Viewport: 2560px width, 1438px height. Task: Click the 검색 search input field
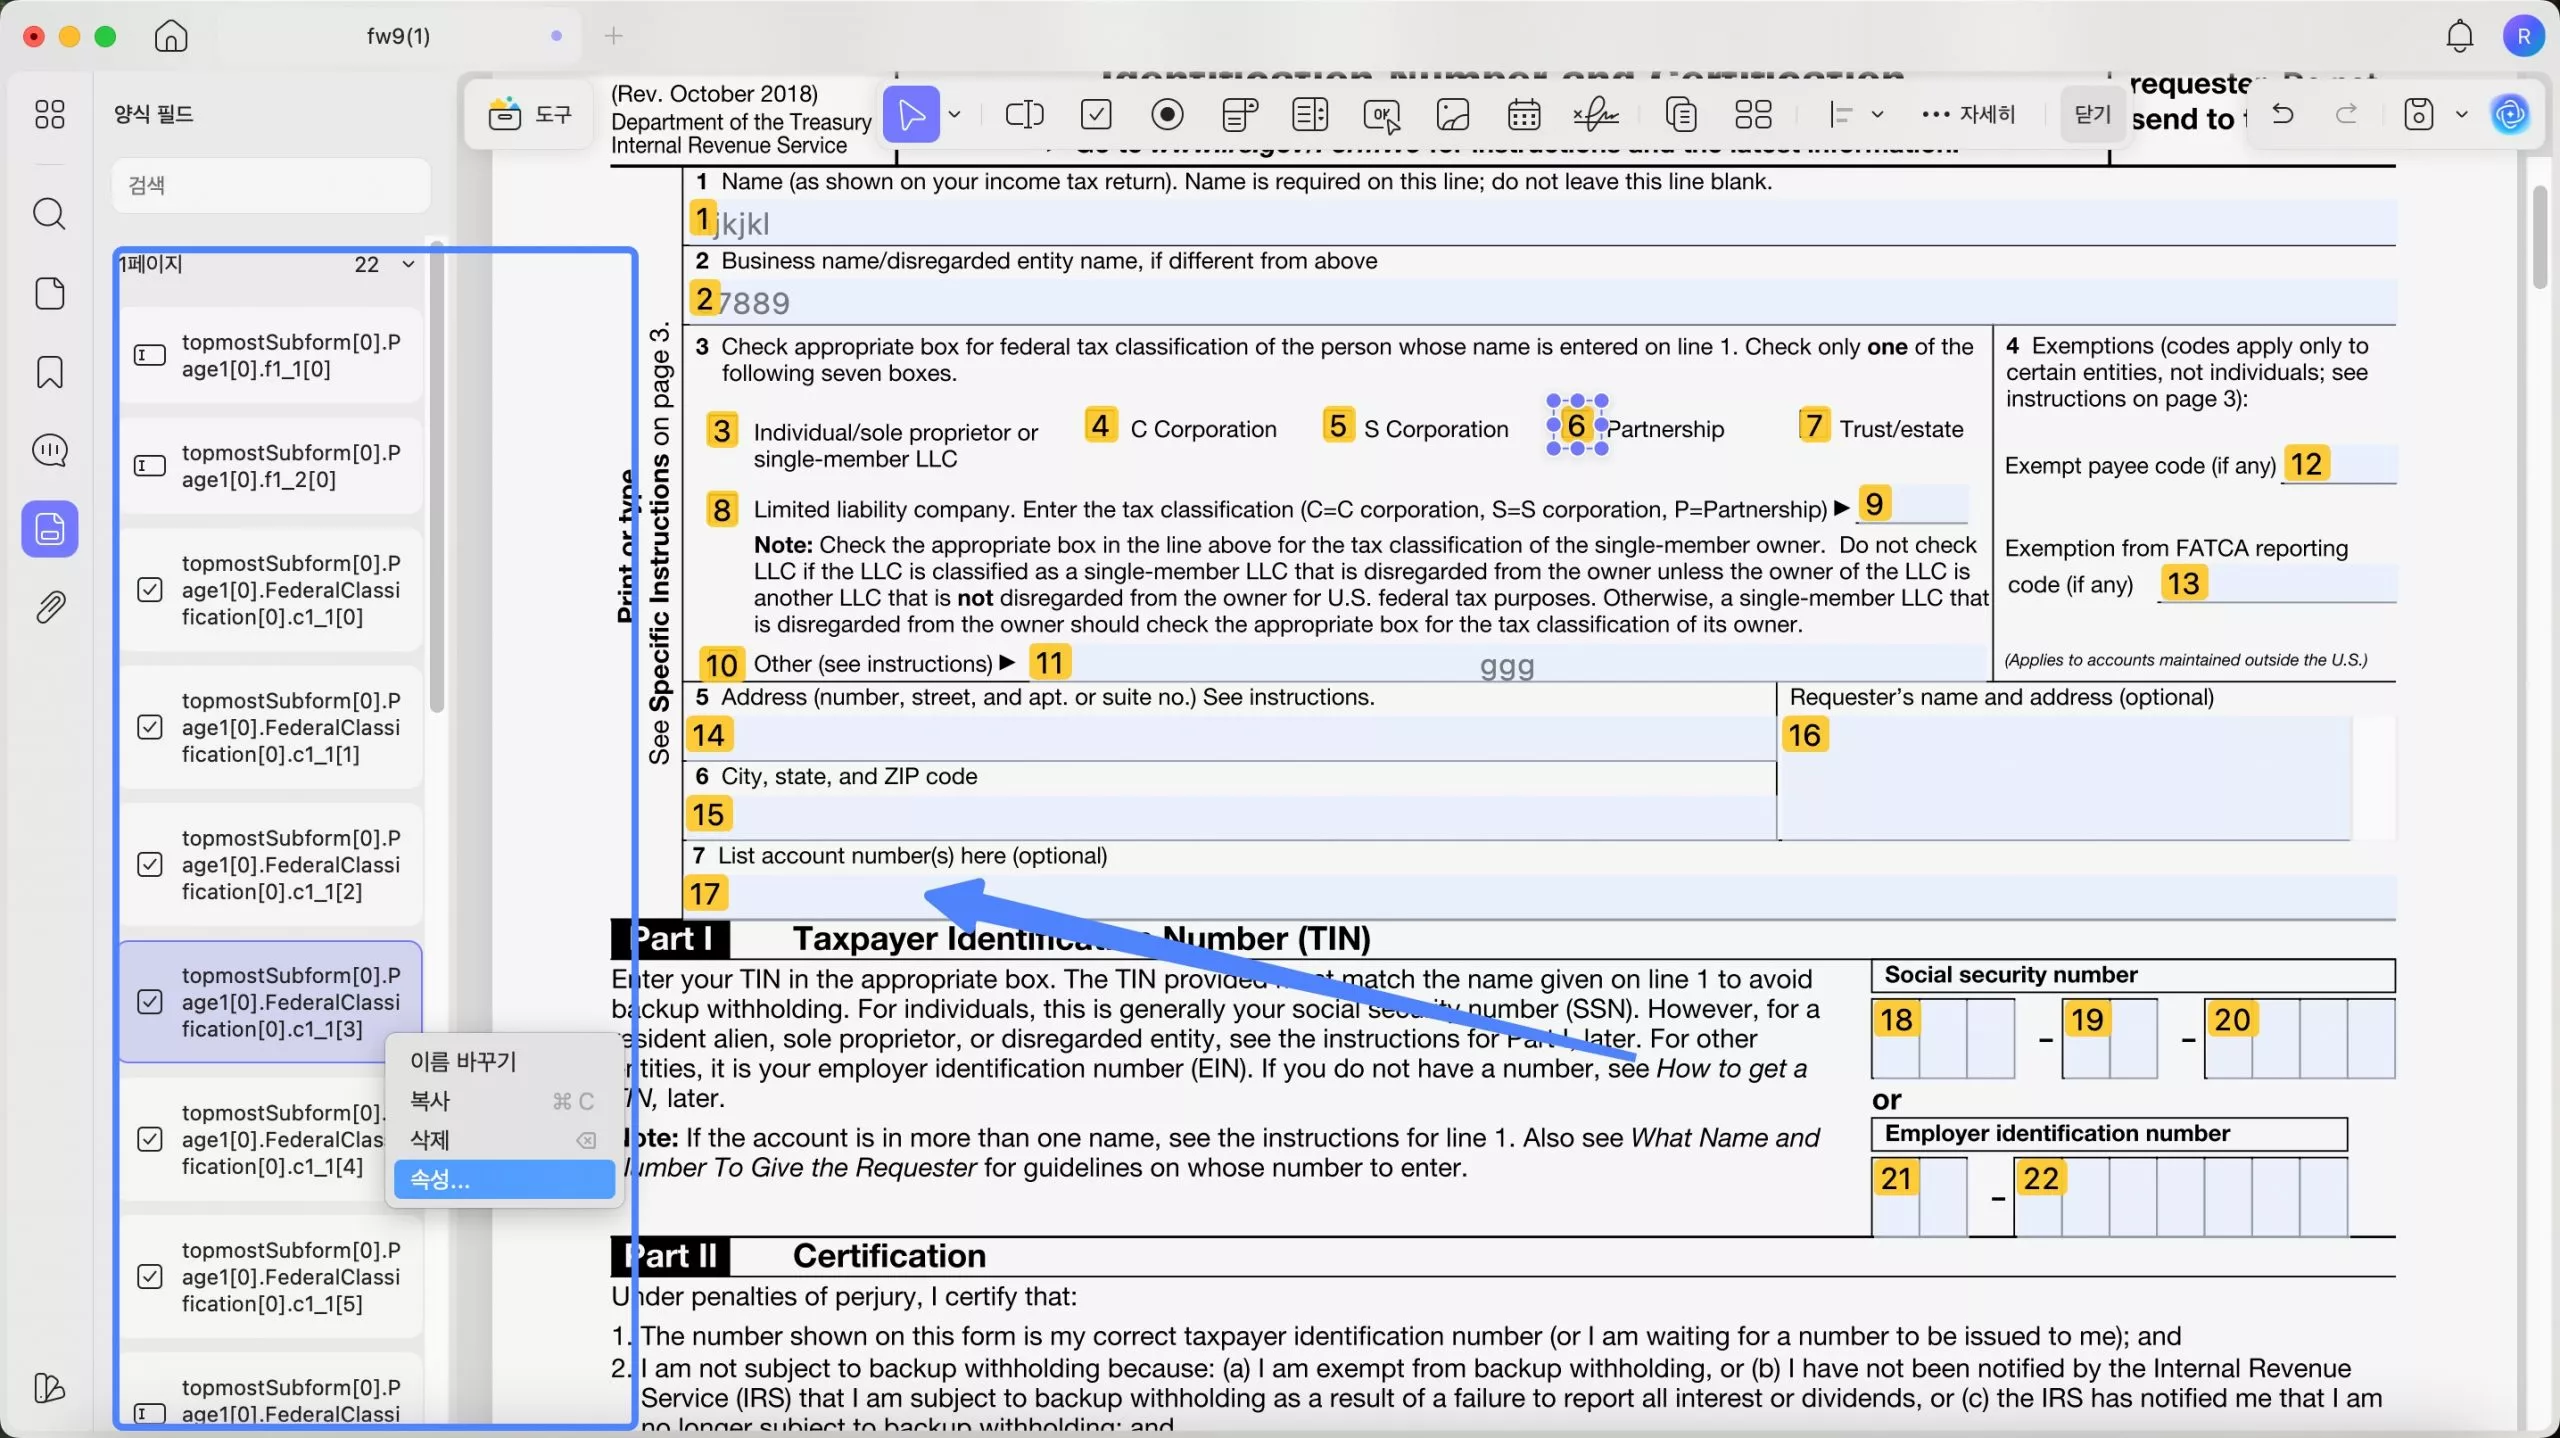tap(270, 185)
